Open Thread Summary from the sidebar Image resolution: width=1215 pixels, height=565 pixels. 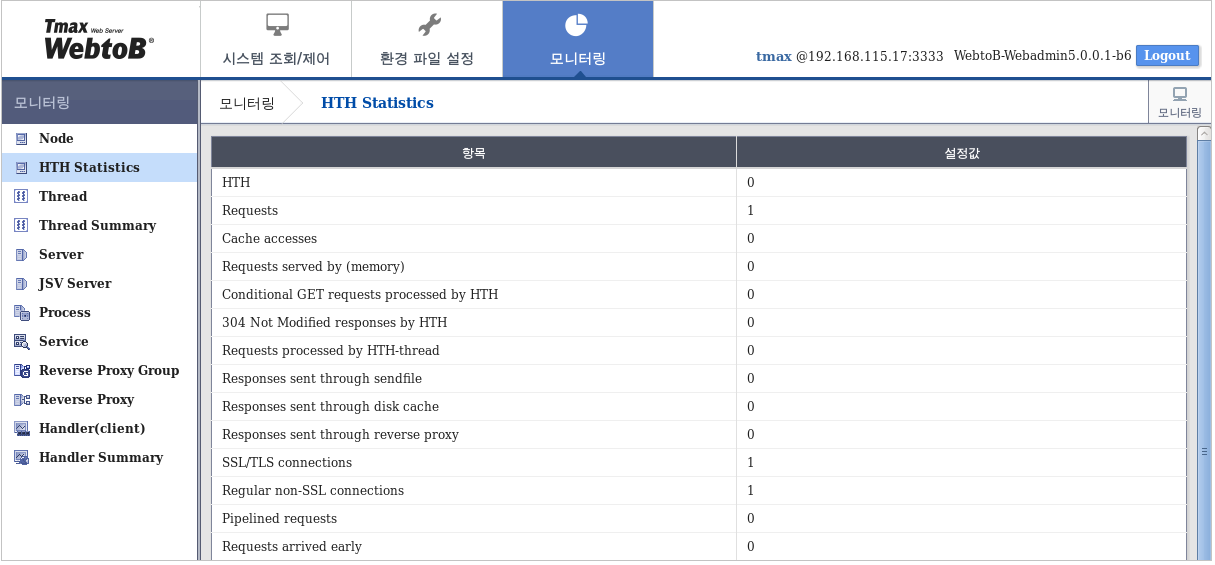pyautogui.click(x=99, y=226)
